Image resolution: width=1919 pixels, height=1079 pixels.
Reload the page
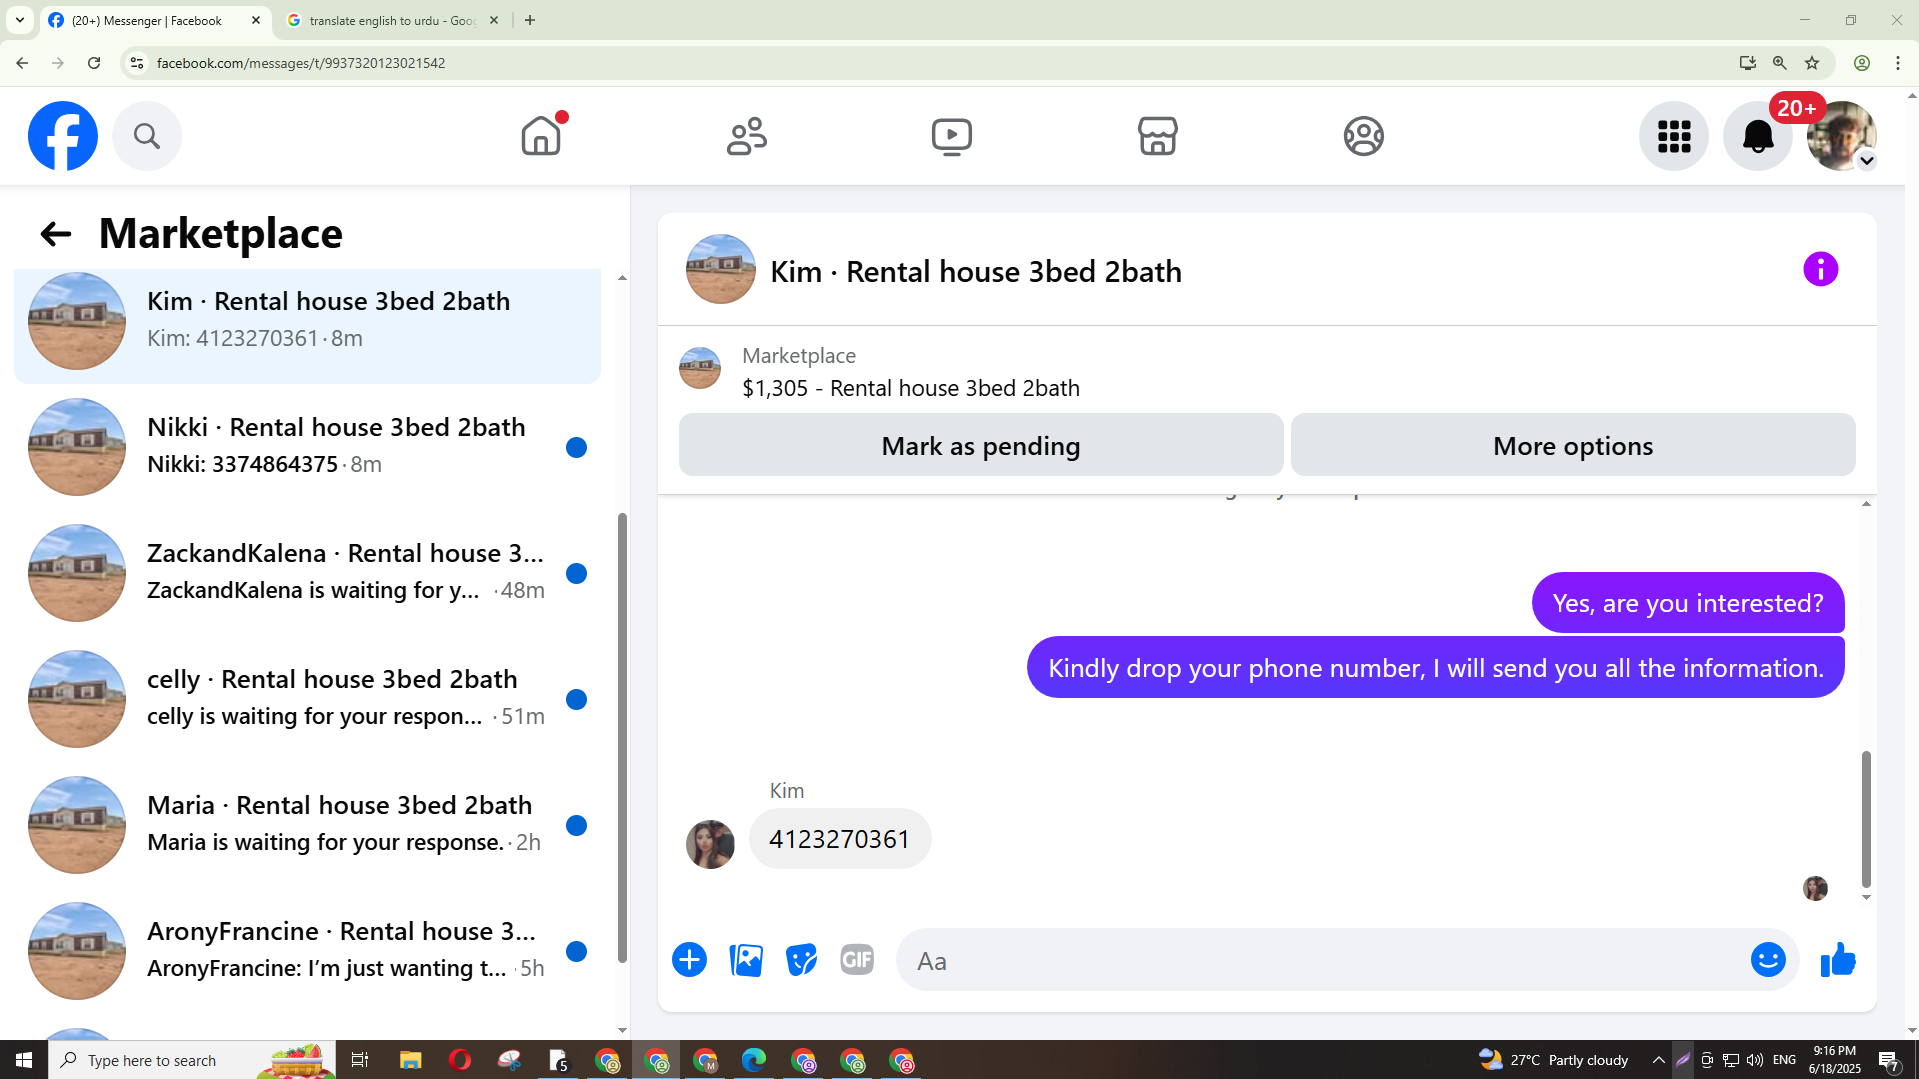click(94, 63)
